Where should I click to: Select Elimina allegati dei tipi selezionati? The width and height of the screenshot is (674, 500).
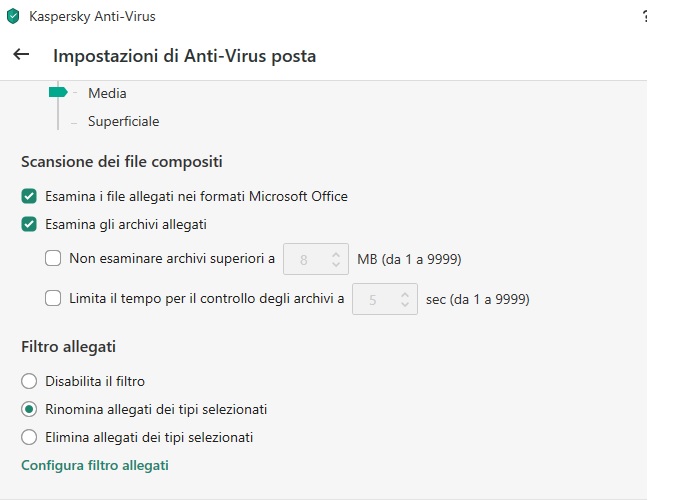point(29,437)
